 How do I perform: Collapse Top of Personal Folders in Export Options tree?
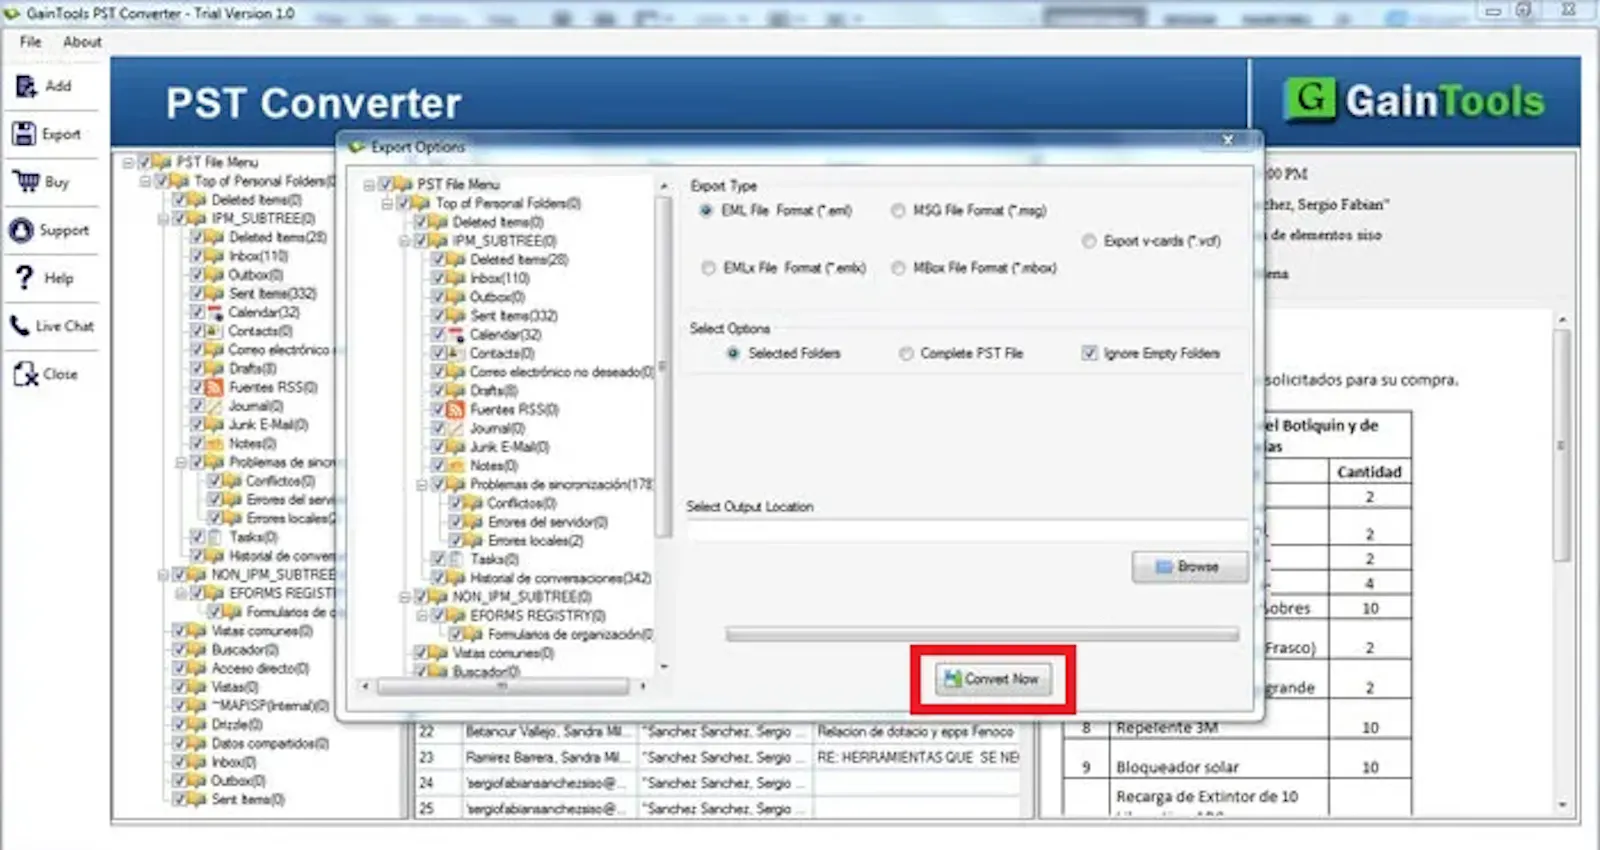(x=387, y=203)
